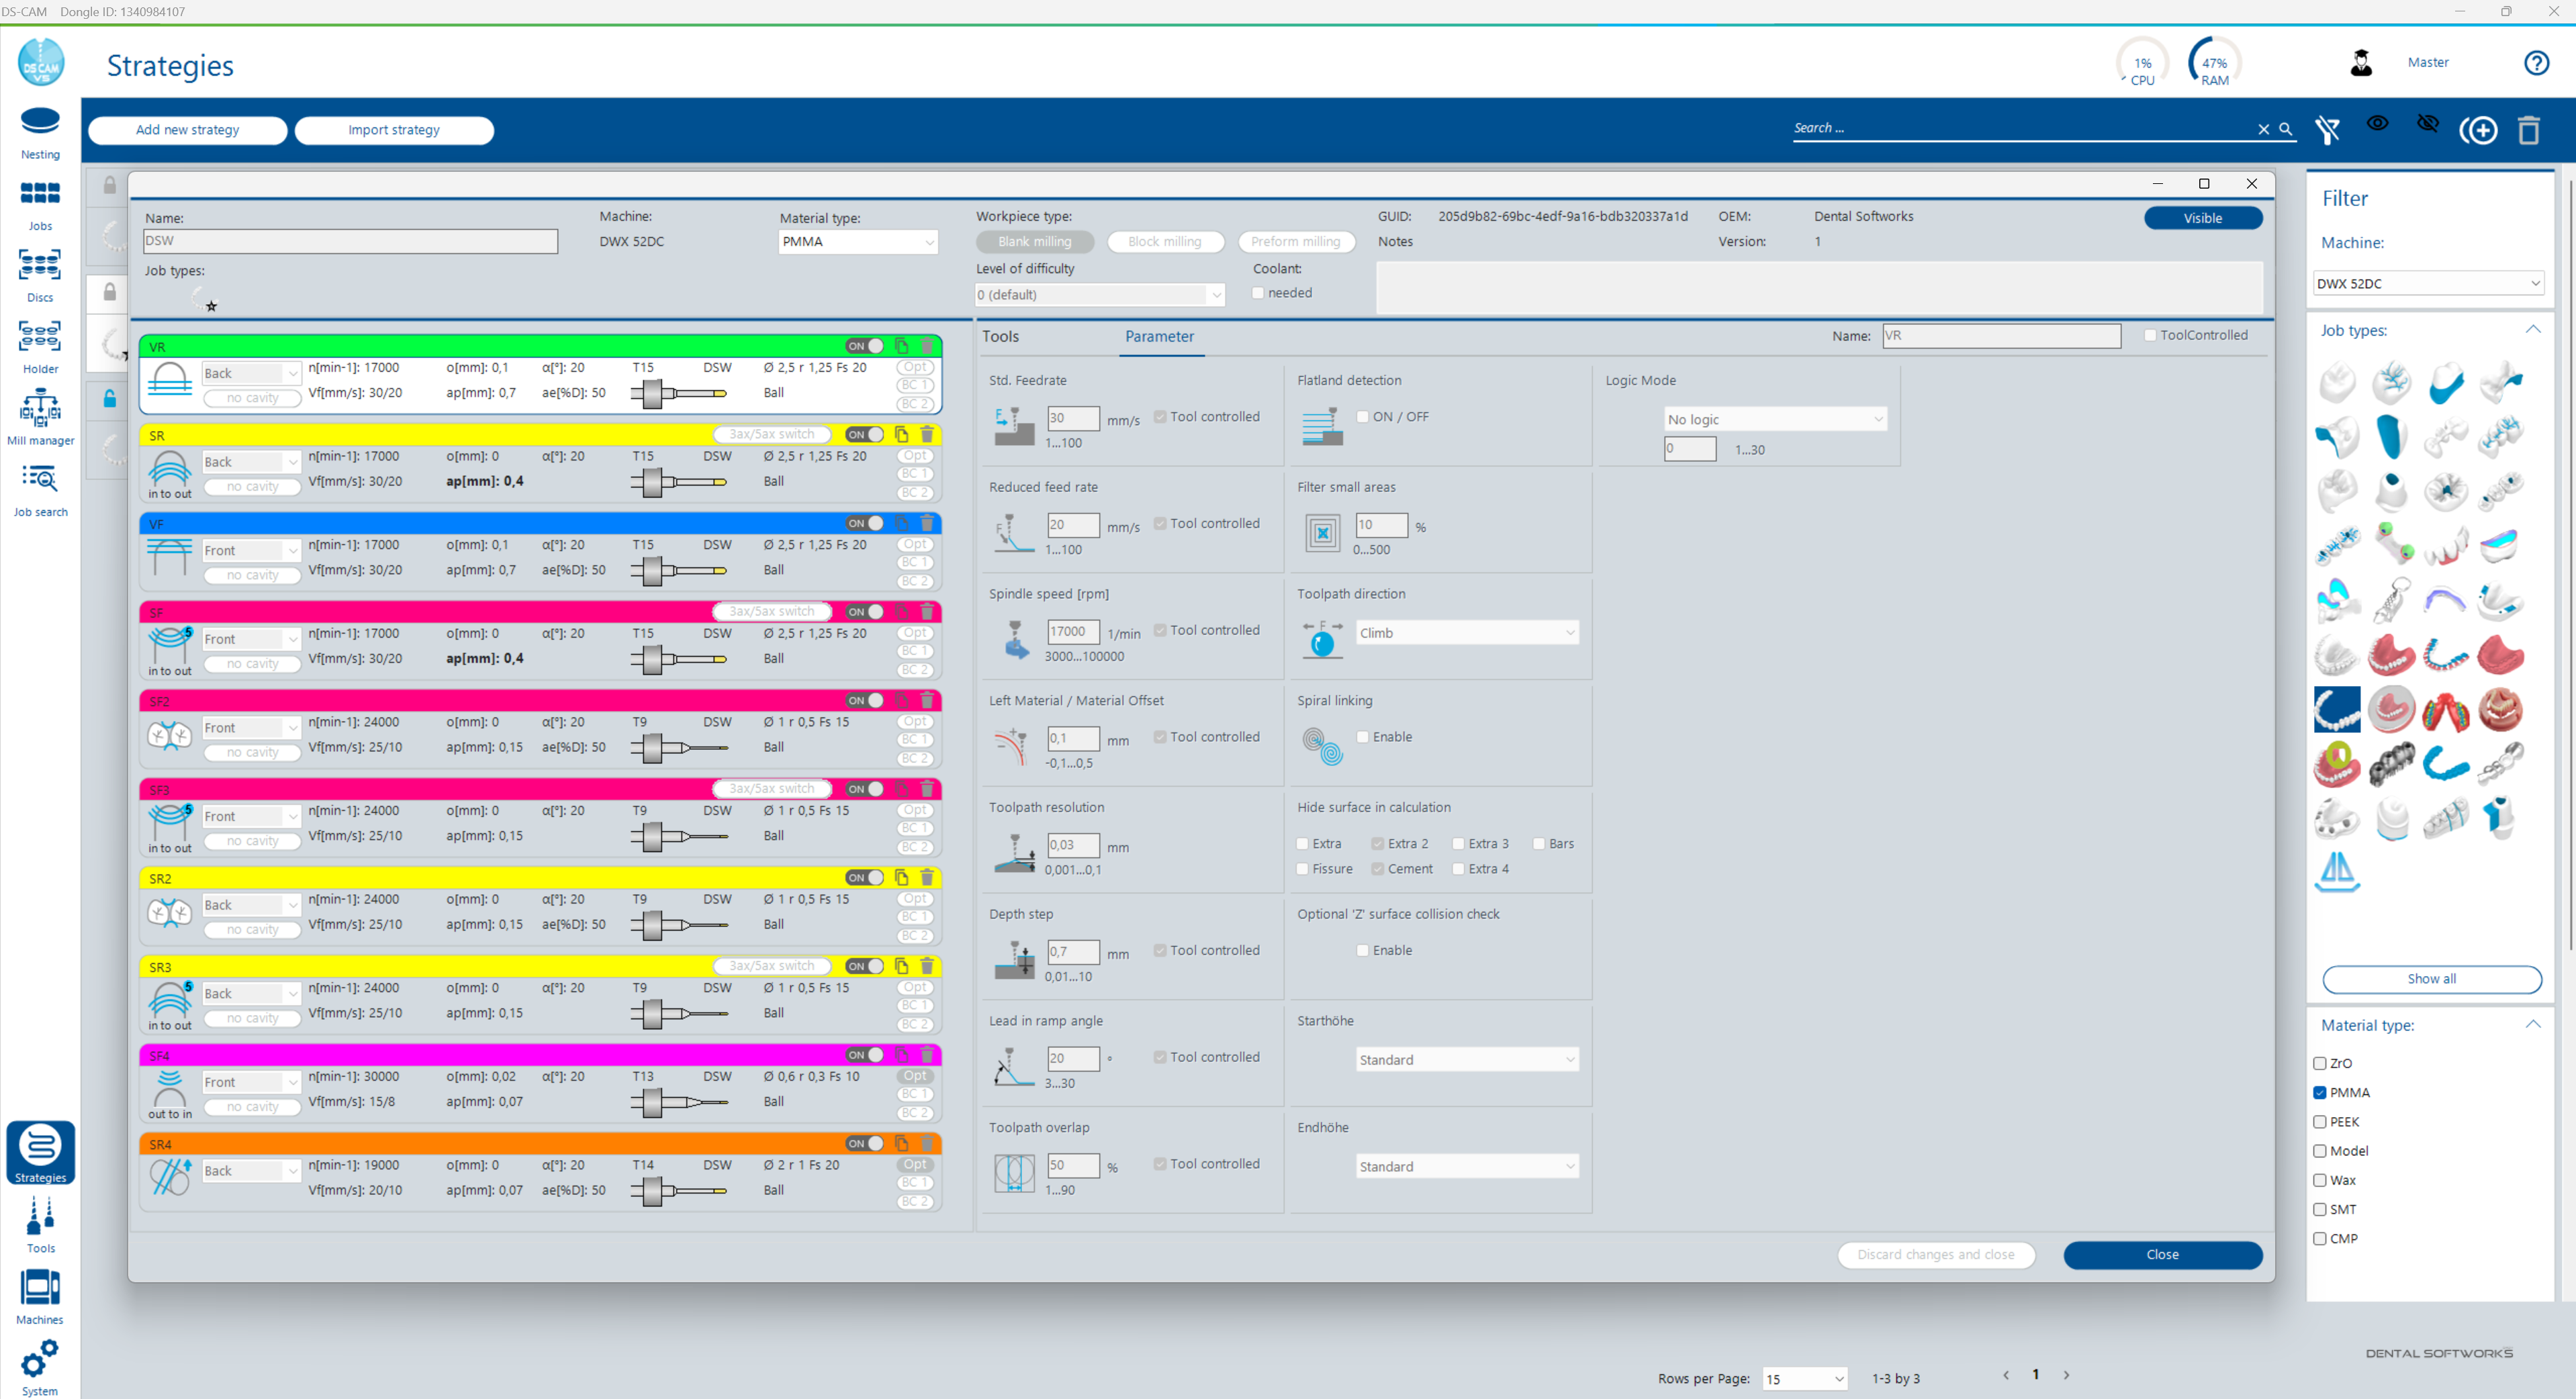
Task: Open the Toolpath direction Climb dropdown
Action: point(1466,633)
